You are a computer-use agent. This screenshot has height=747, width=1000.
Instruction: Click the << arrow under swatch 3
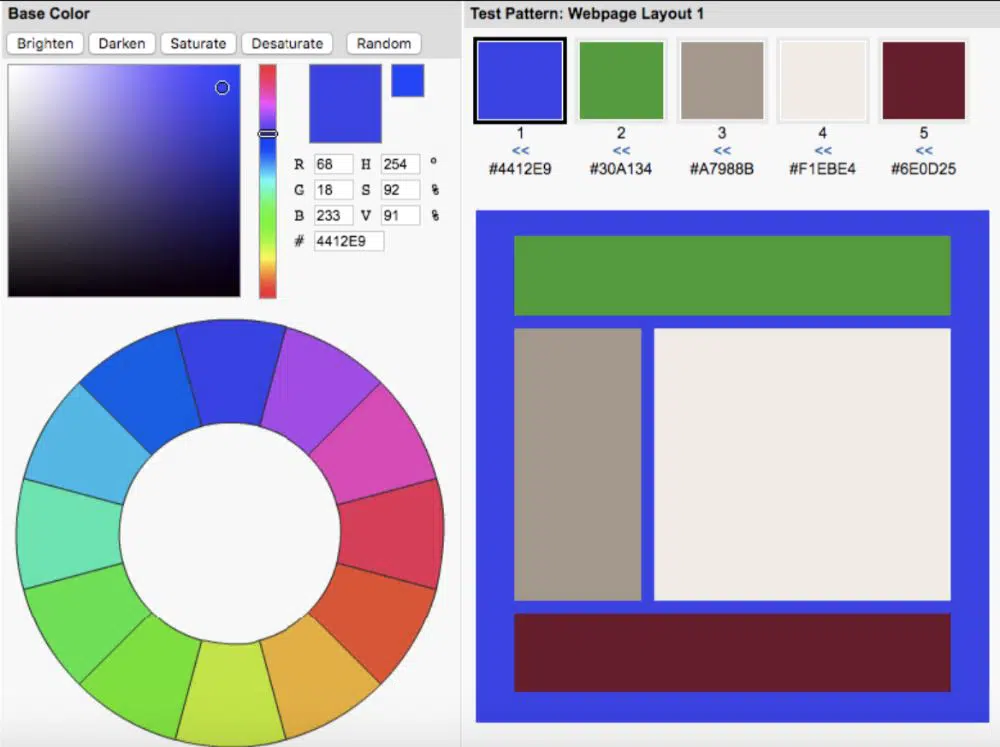coord(722,151)
